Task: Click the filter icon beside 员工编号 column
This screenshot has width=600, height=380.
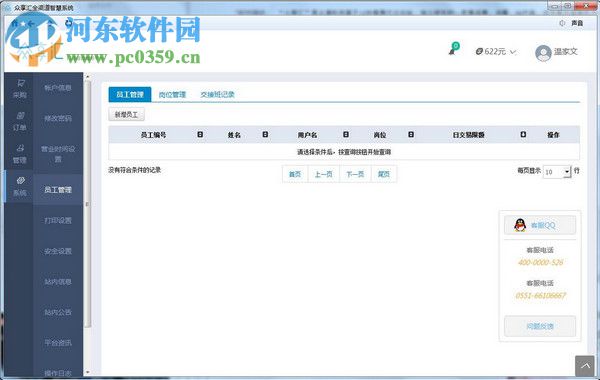Action: point(200,134)
